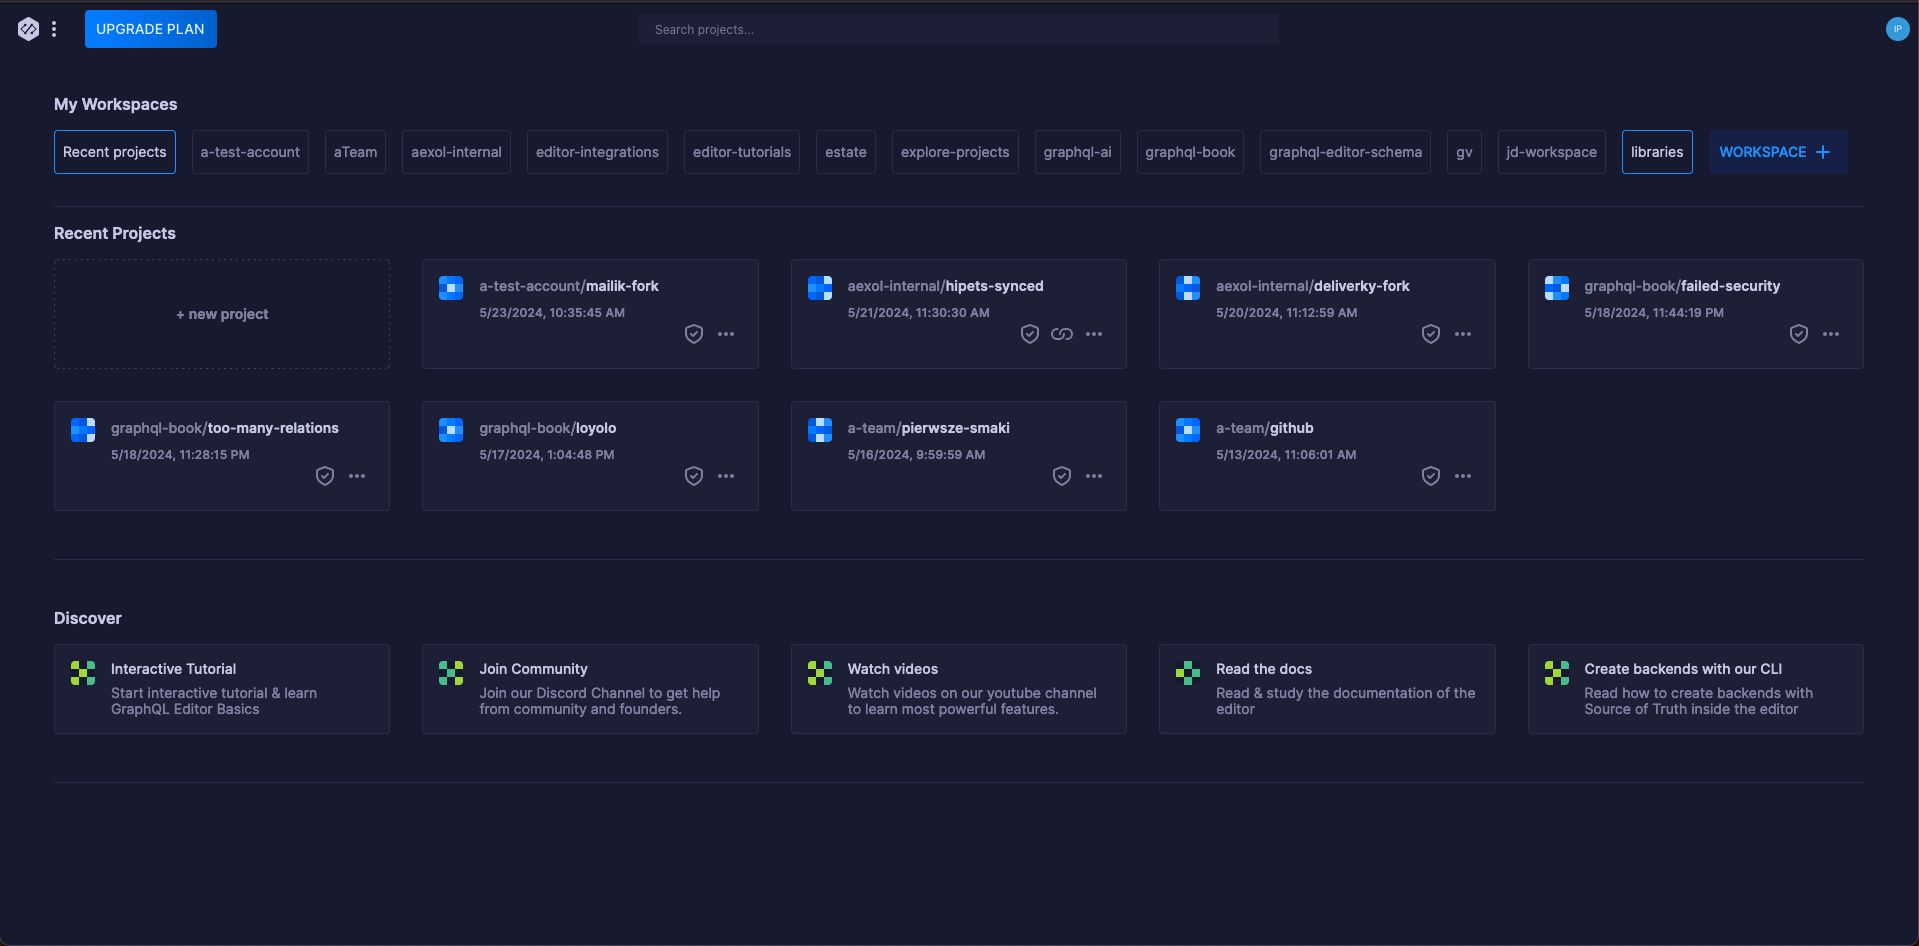Open the a-team/pierwsze-smaki project
The image size is (1919, 946).
click(958, 456)
